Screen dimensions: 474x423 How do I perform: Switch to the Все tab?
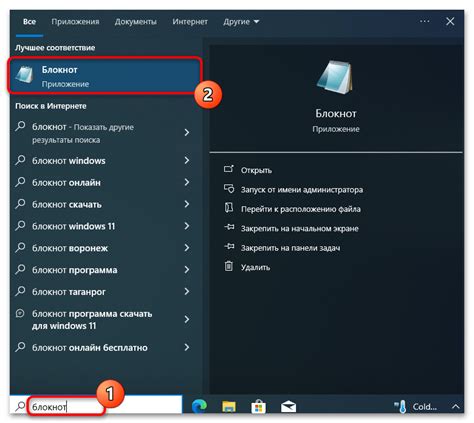(29, 22)
